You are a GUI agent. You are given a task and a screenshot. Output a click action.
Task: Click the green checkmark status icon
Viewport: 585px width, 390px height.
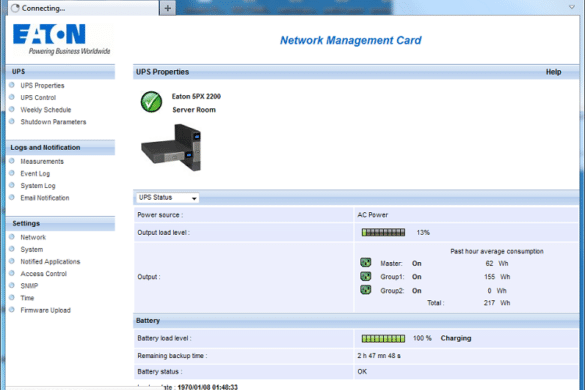pyautogui.click(x=151, y=102)
